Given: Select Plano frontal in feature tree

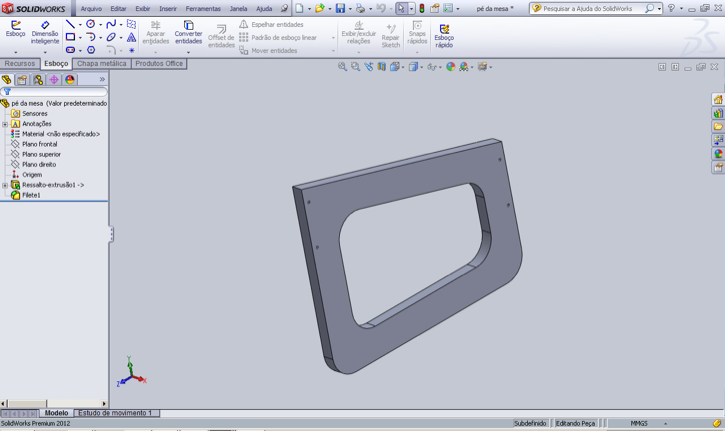Looking at the screenshot, I should [39, 144].
